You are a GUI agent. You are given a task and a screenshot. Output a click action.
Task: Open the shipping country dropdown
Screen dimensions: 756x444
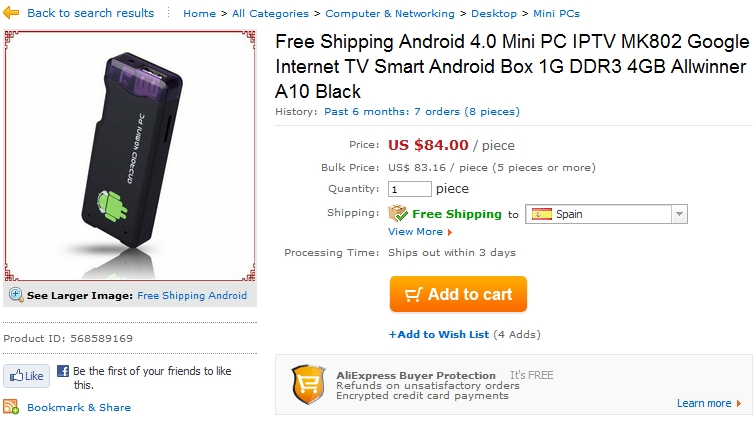pos(679,214)
